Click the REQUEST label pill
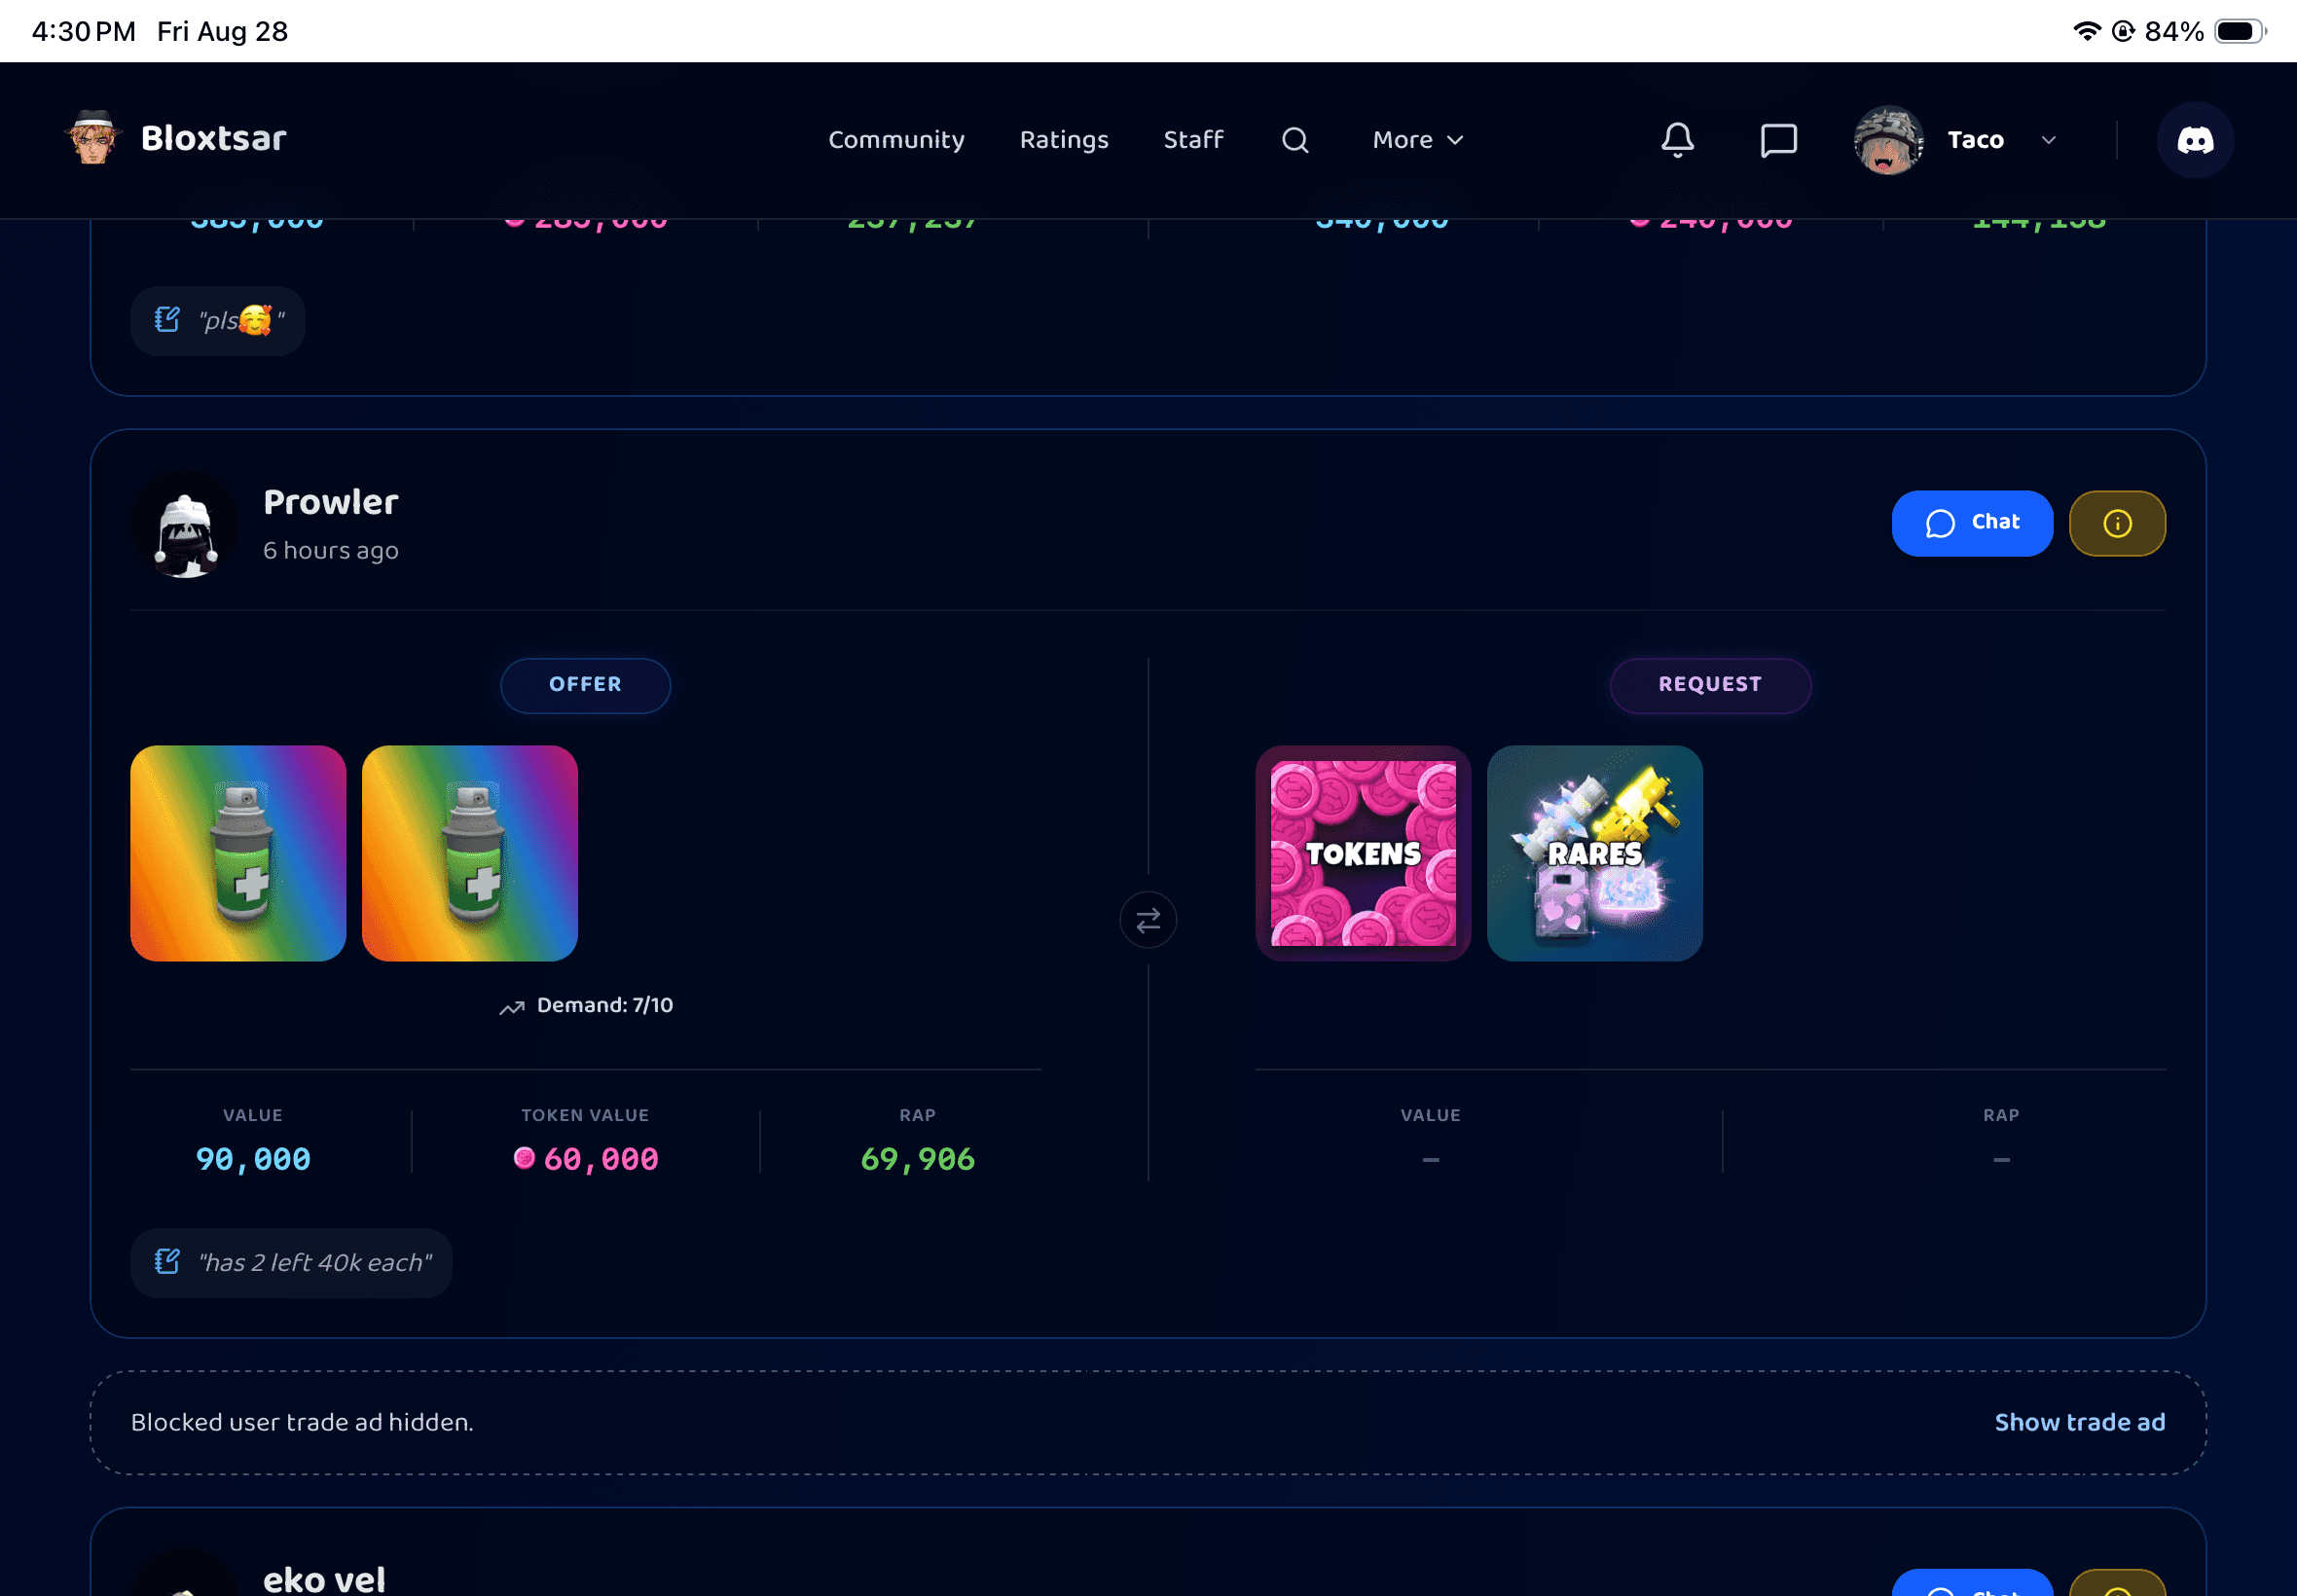The height and width of the screenshot is (1596, 2297). pyautogui.click(x=1710, y=685)
